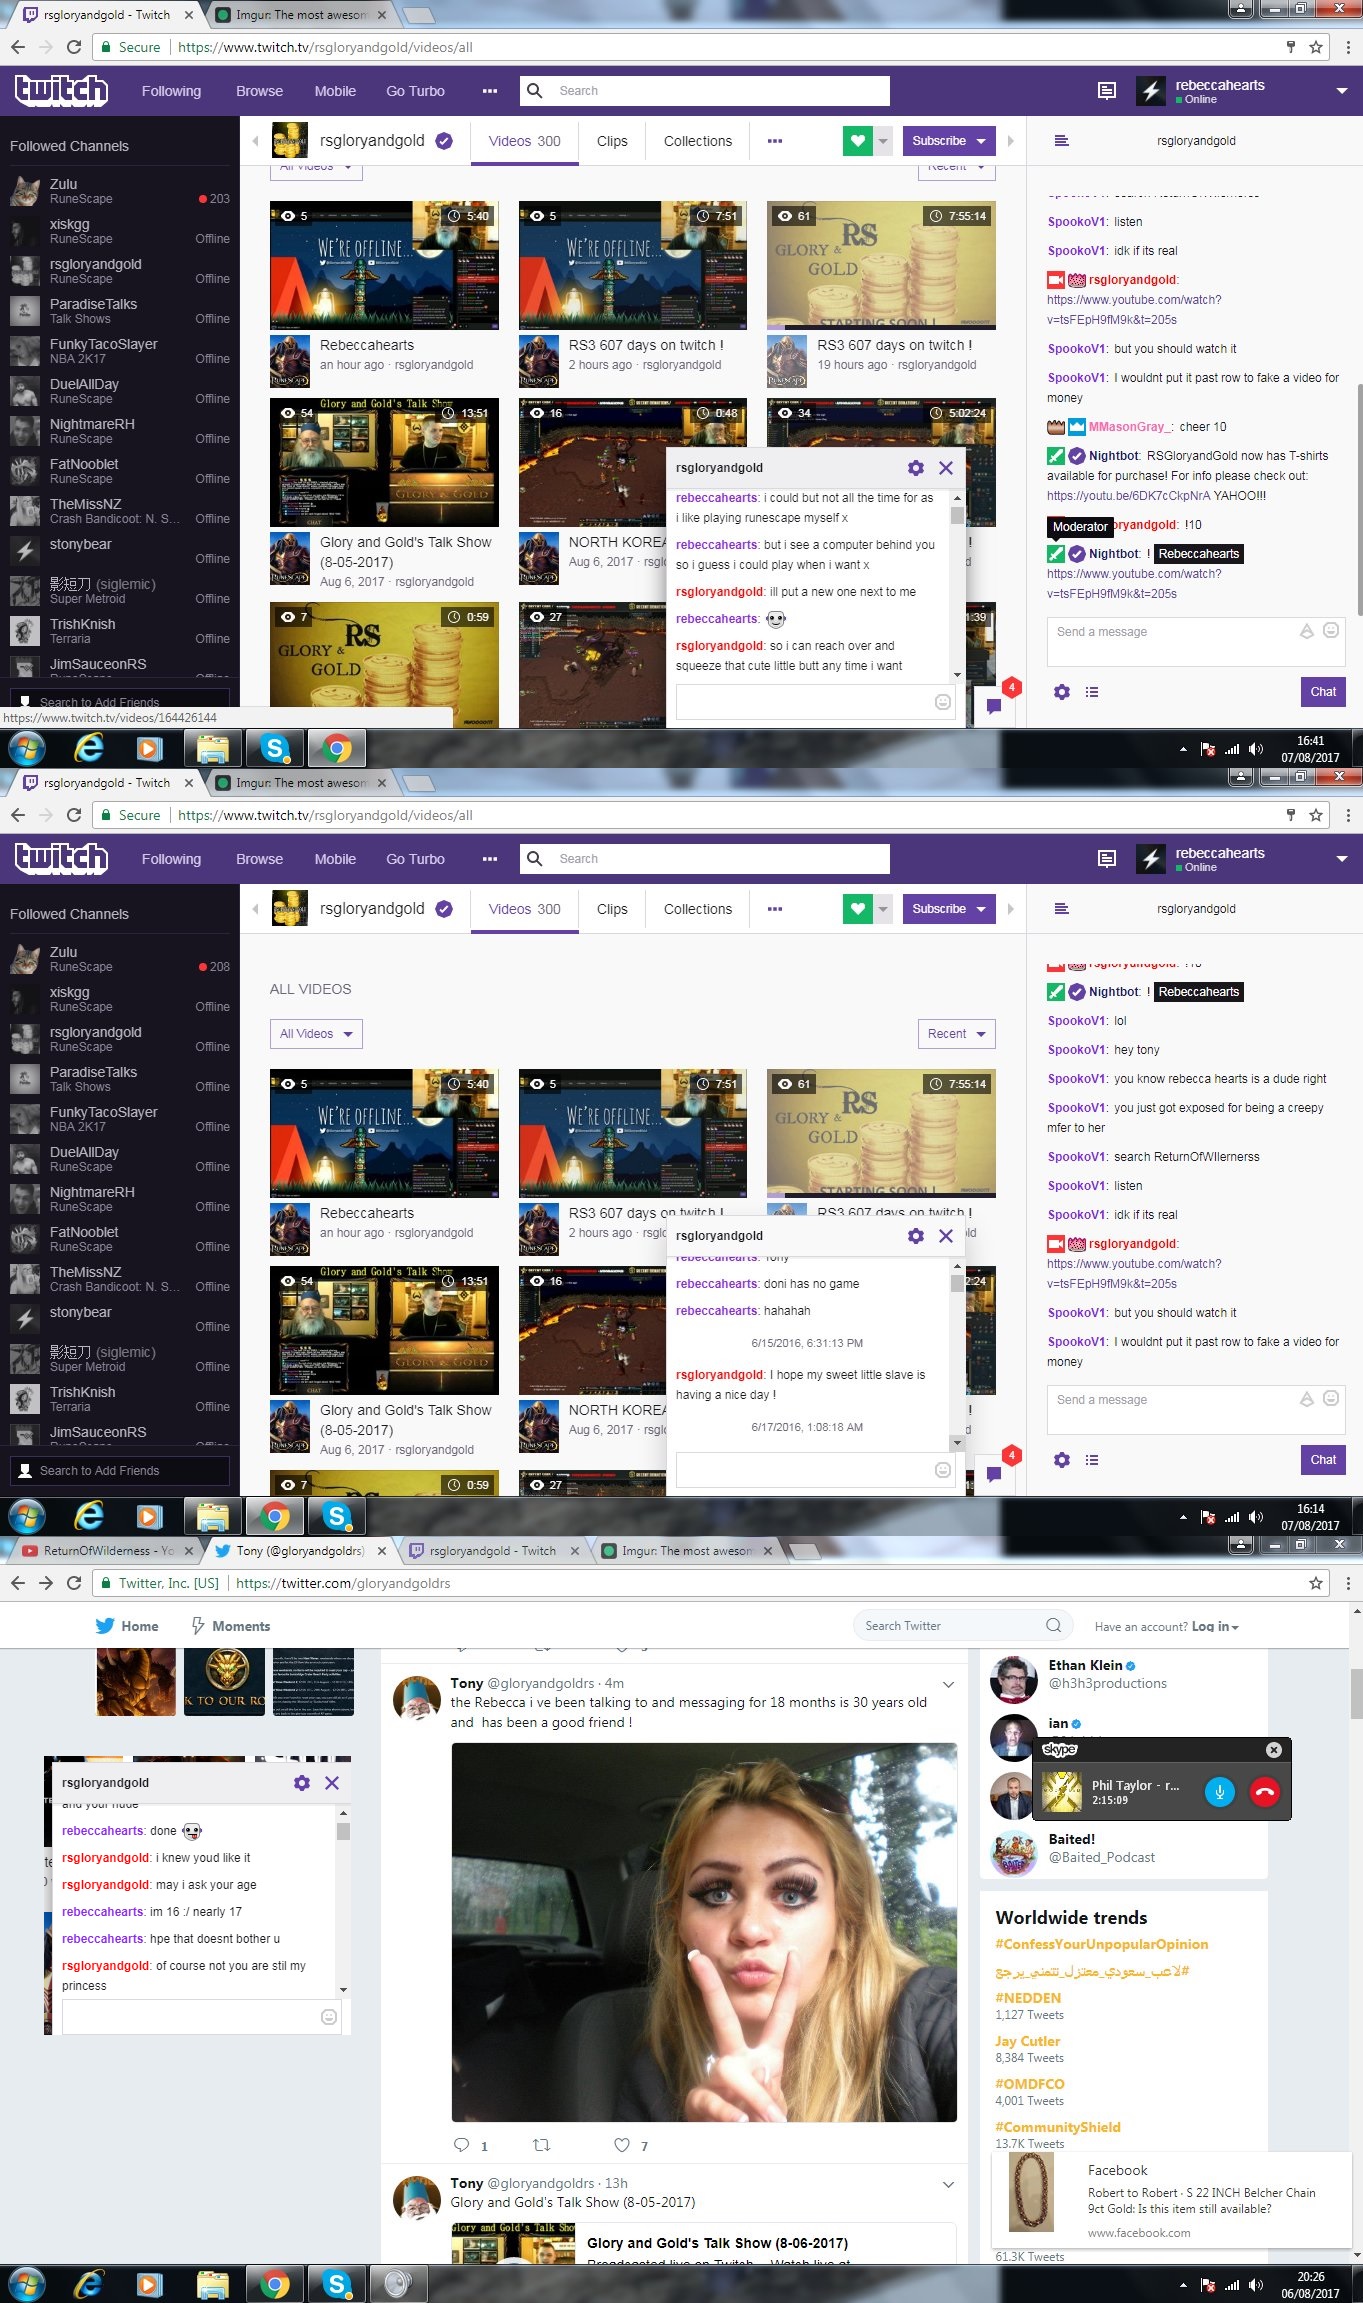Click the volume icon in the top taskbar tray
This screenshot has width=1363, height=2303.
coord(1256,749)
